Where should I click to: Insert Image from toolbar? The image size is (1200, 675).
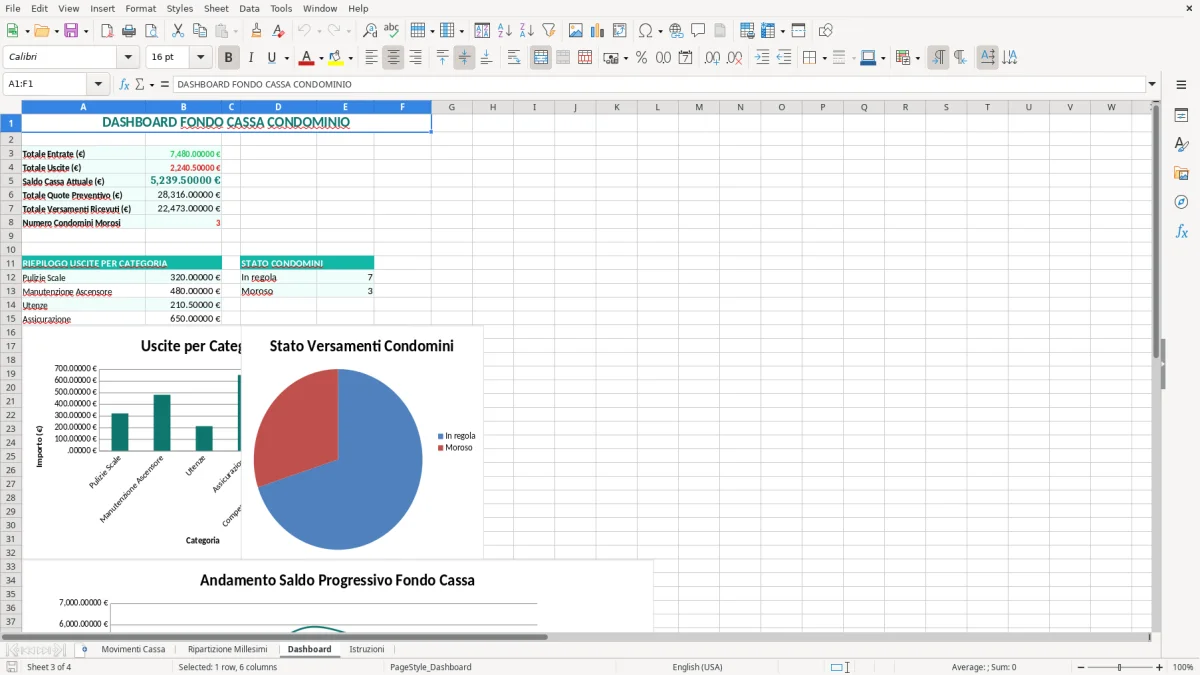[576, 31]
